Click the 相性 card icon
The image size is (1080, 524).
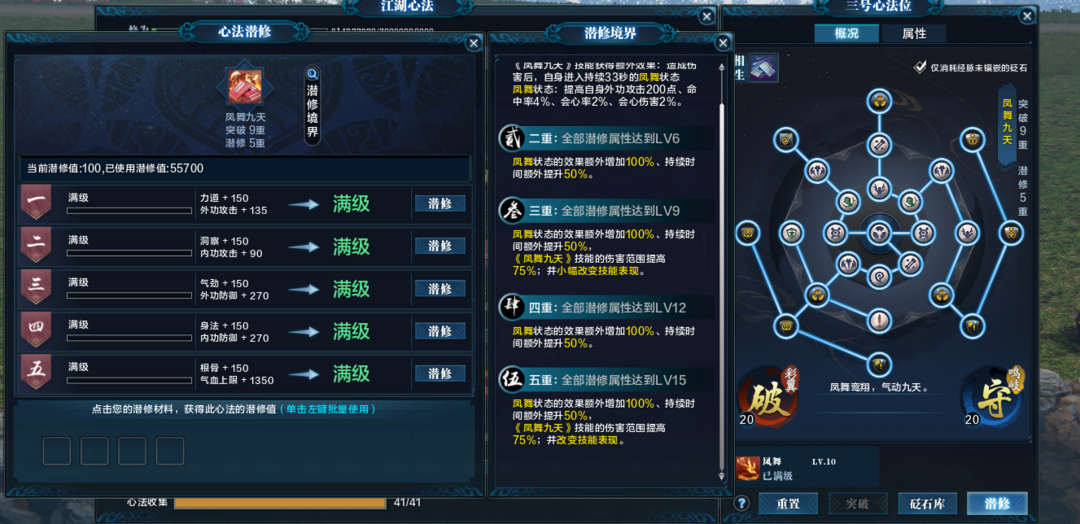pyautogui.click(x=765, y=68)
